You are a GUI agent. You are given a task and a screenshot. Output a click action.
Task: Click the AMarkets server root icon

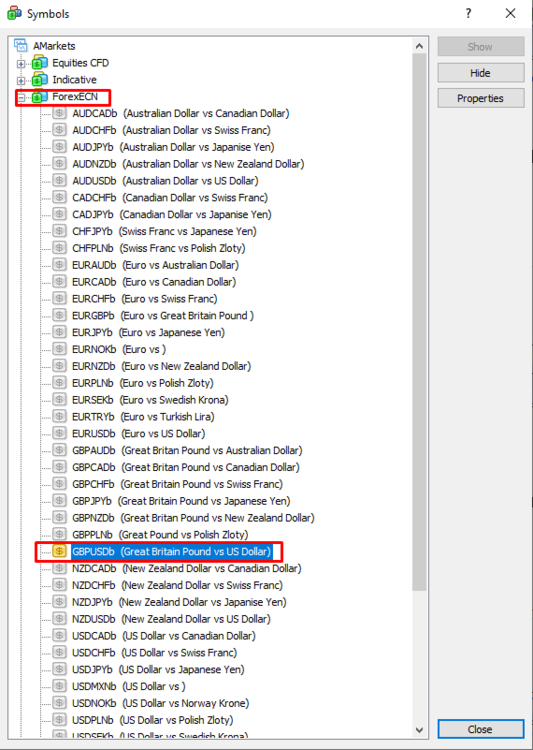click(21, 45)
